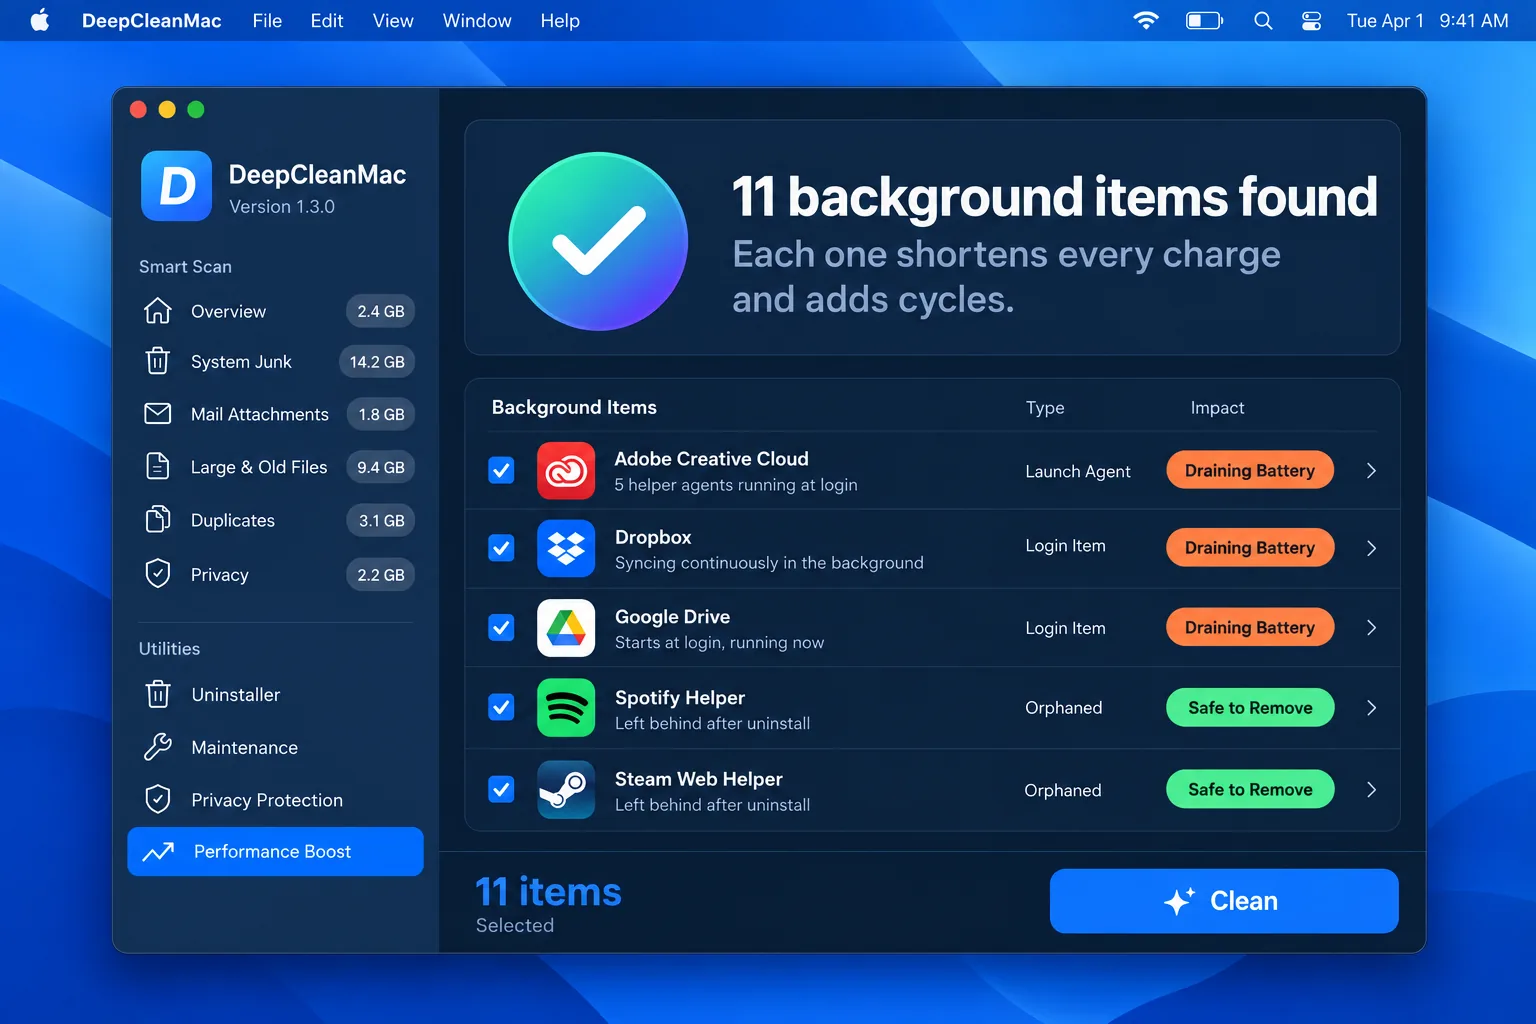Click the DeepCleanMac D logo icon
The width and height of the screenshot is (1536, 1024).
176,186
